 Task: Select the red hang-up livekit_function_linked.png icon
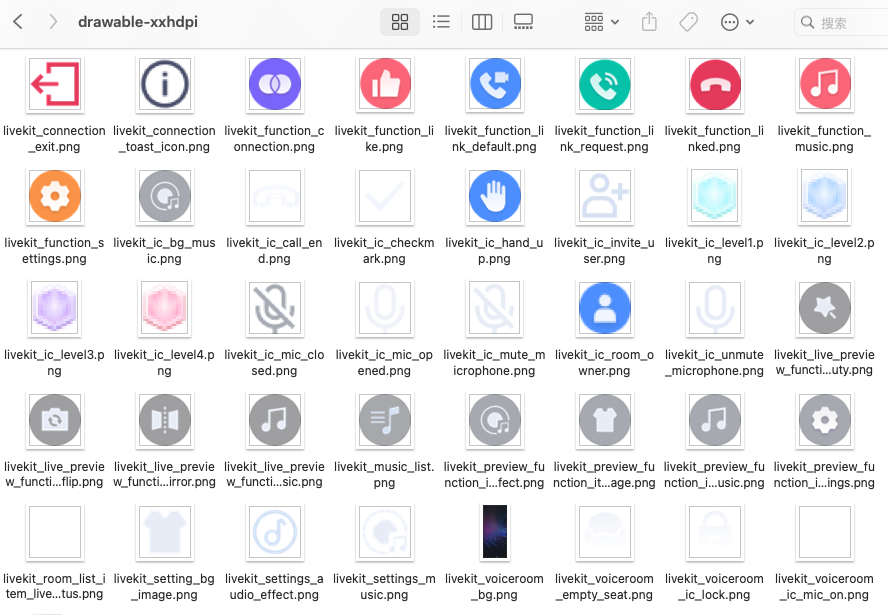[x=714, y=84]
